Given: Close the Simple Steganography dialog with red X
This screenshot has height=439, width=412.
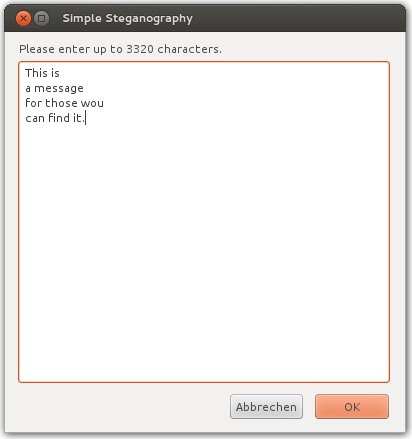Looking at the screenshot, I should pyautogui.click(x=23, y=18).
